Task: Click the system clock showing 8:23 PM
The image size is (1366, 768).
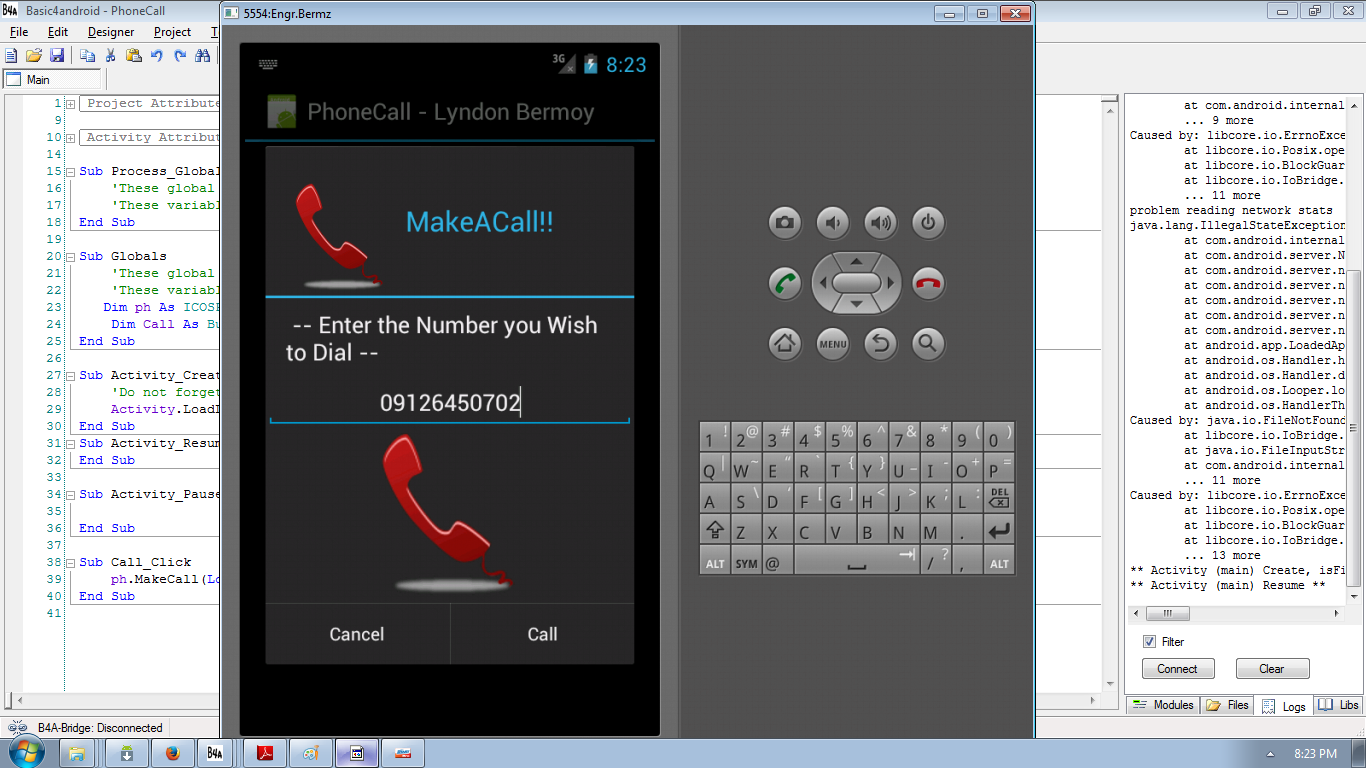Action: [1315, 753]
